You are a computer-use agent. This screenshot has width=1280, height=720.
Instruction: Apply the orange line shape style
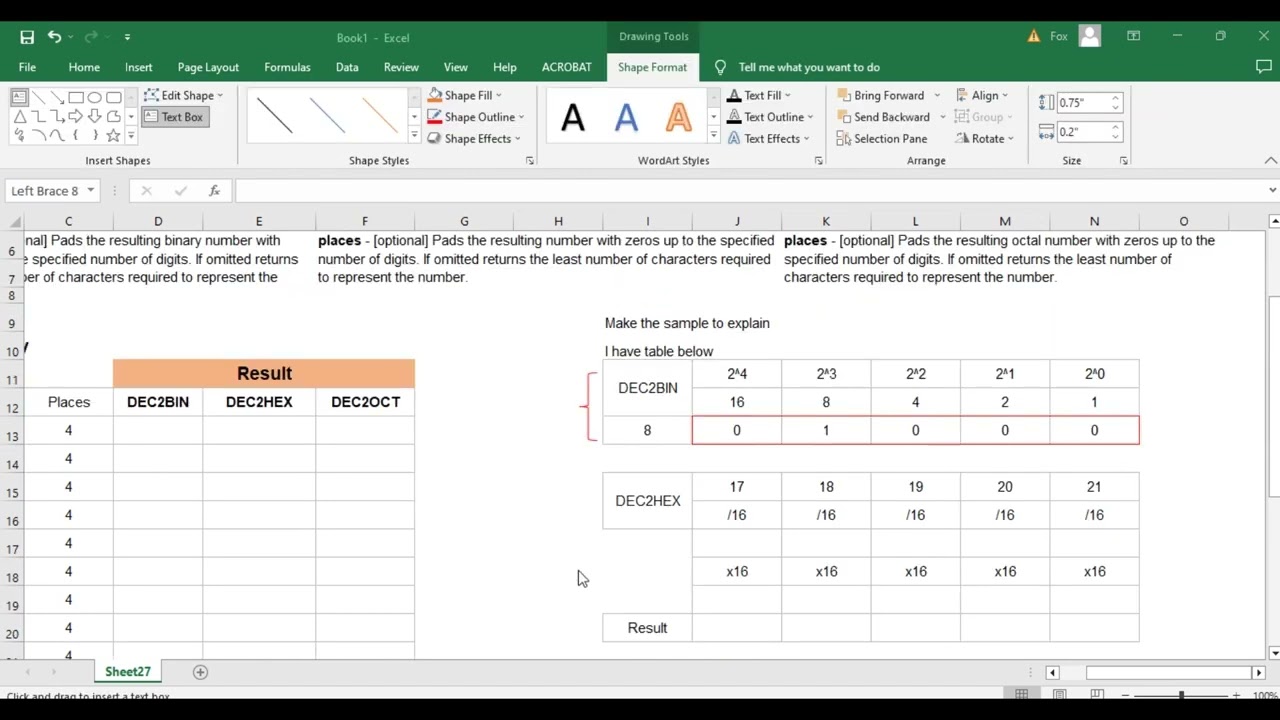[x=380, y=117]
